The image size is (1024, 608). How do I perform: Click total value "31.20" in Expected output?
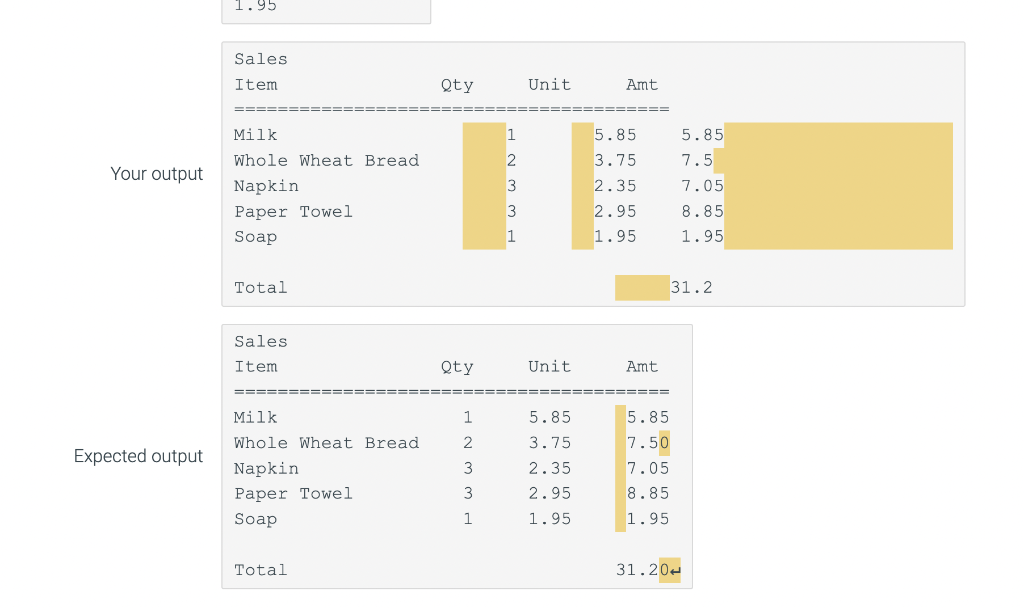point(643,570)
